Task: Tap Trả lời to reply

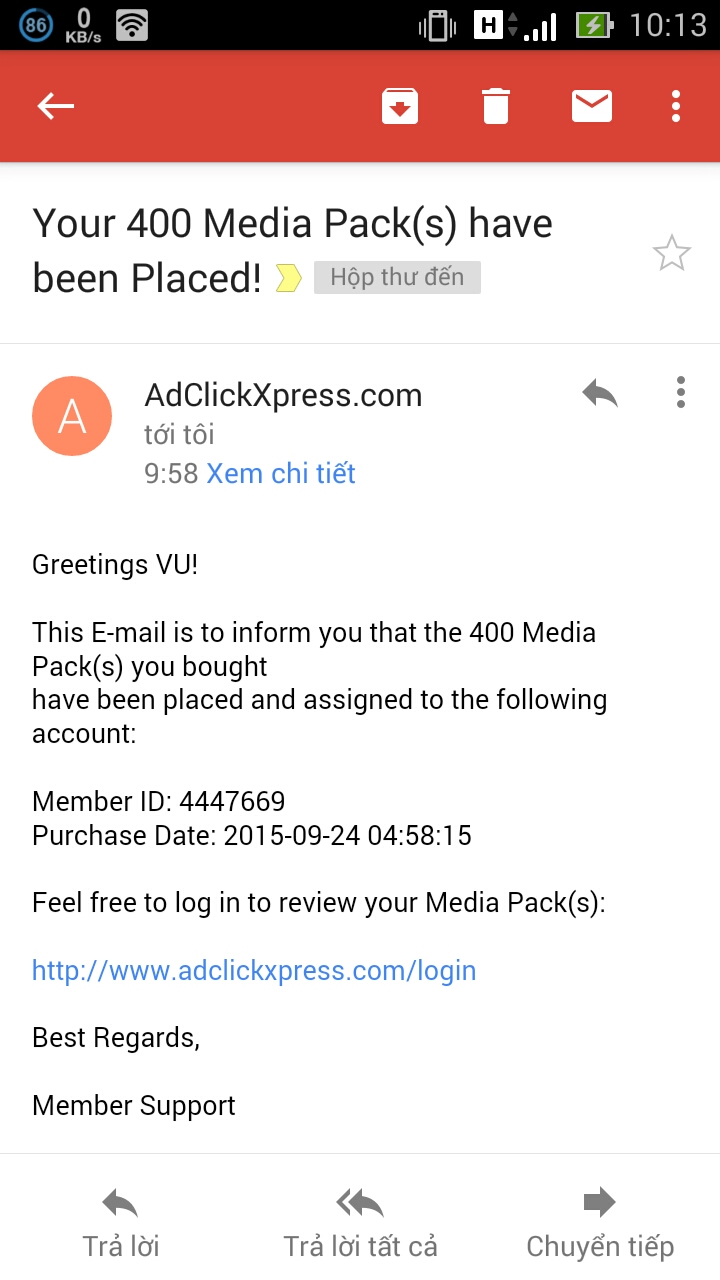Action: (121, 1222)
